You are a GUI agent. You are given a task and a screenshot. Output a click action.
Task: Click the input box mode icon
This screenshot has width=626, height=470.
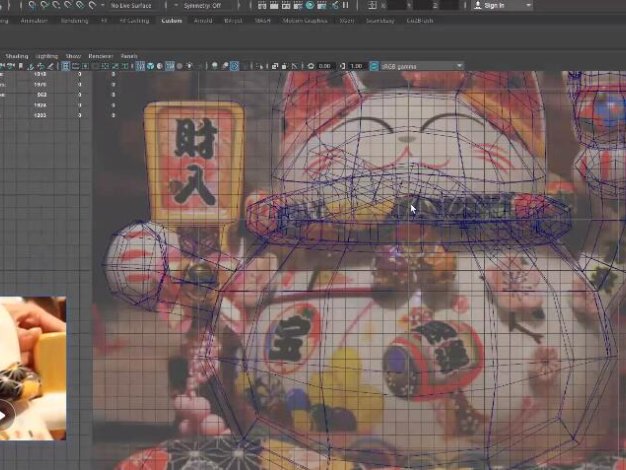(372, 6)
